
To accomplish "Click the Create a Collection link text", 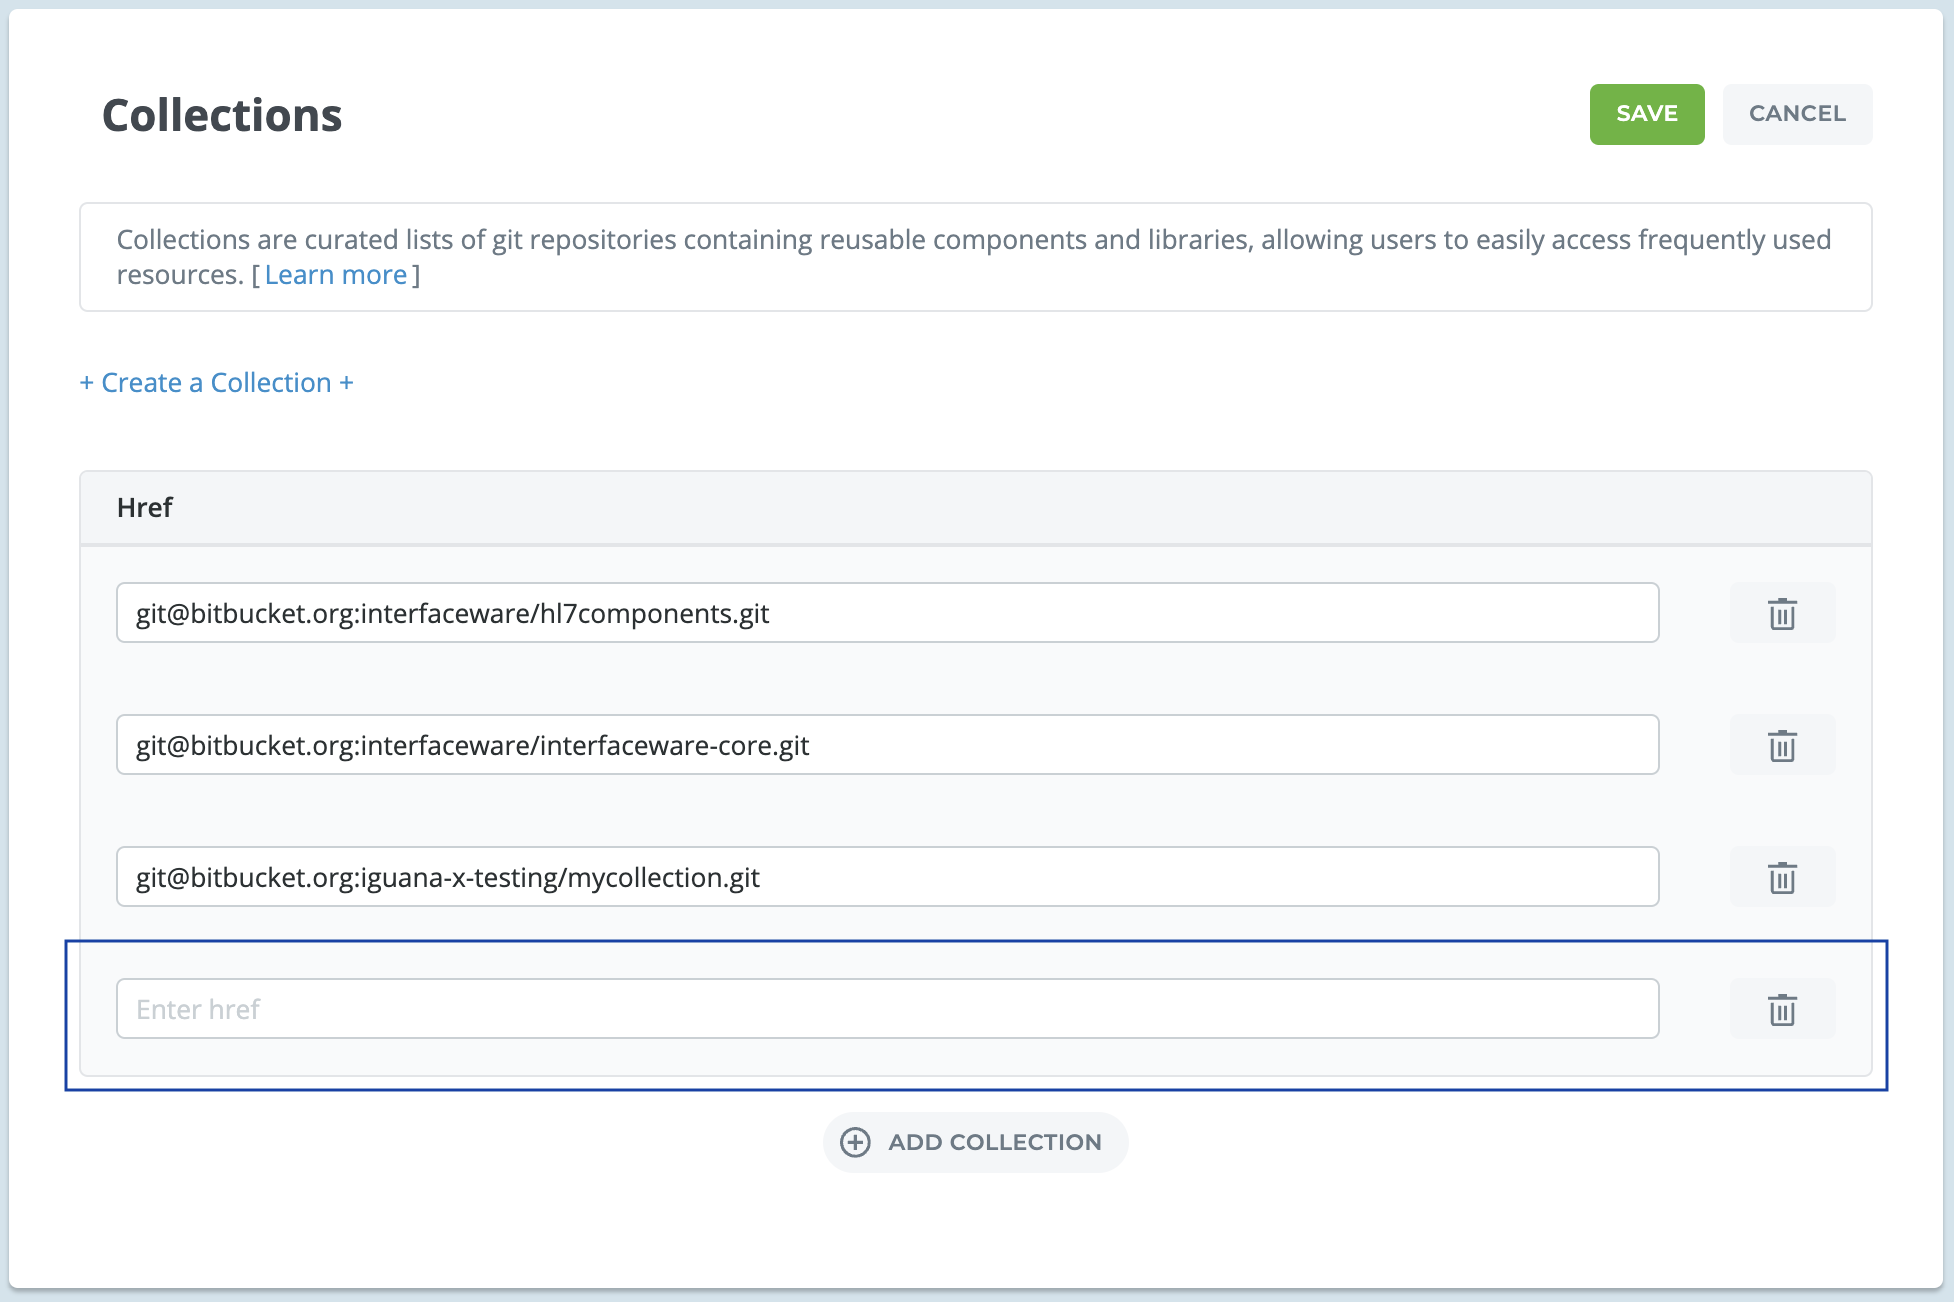I will (216, 383).
